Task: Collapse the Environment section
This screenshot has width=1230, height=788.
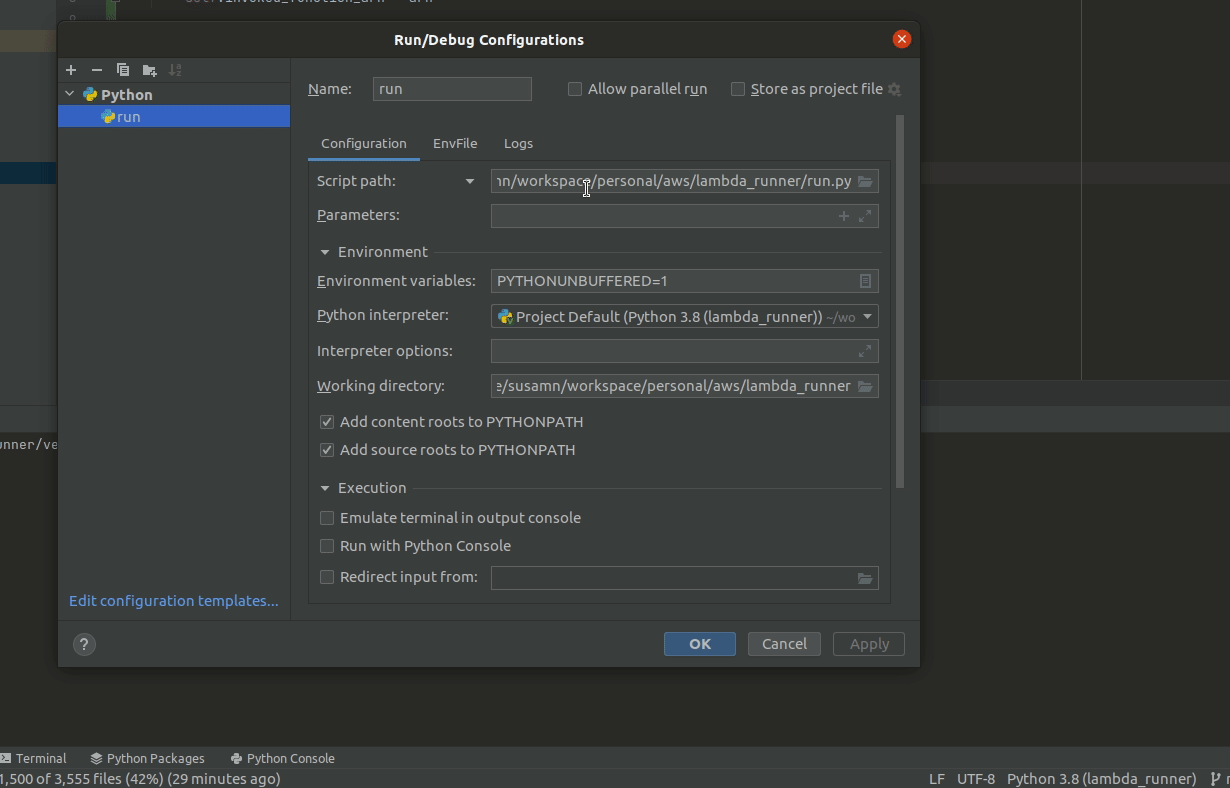Action: 325,252
